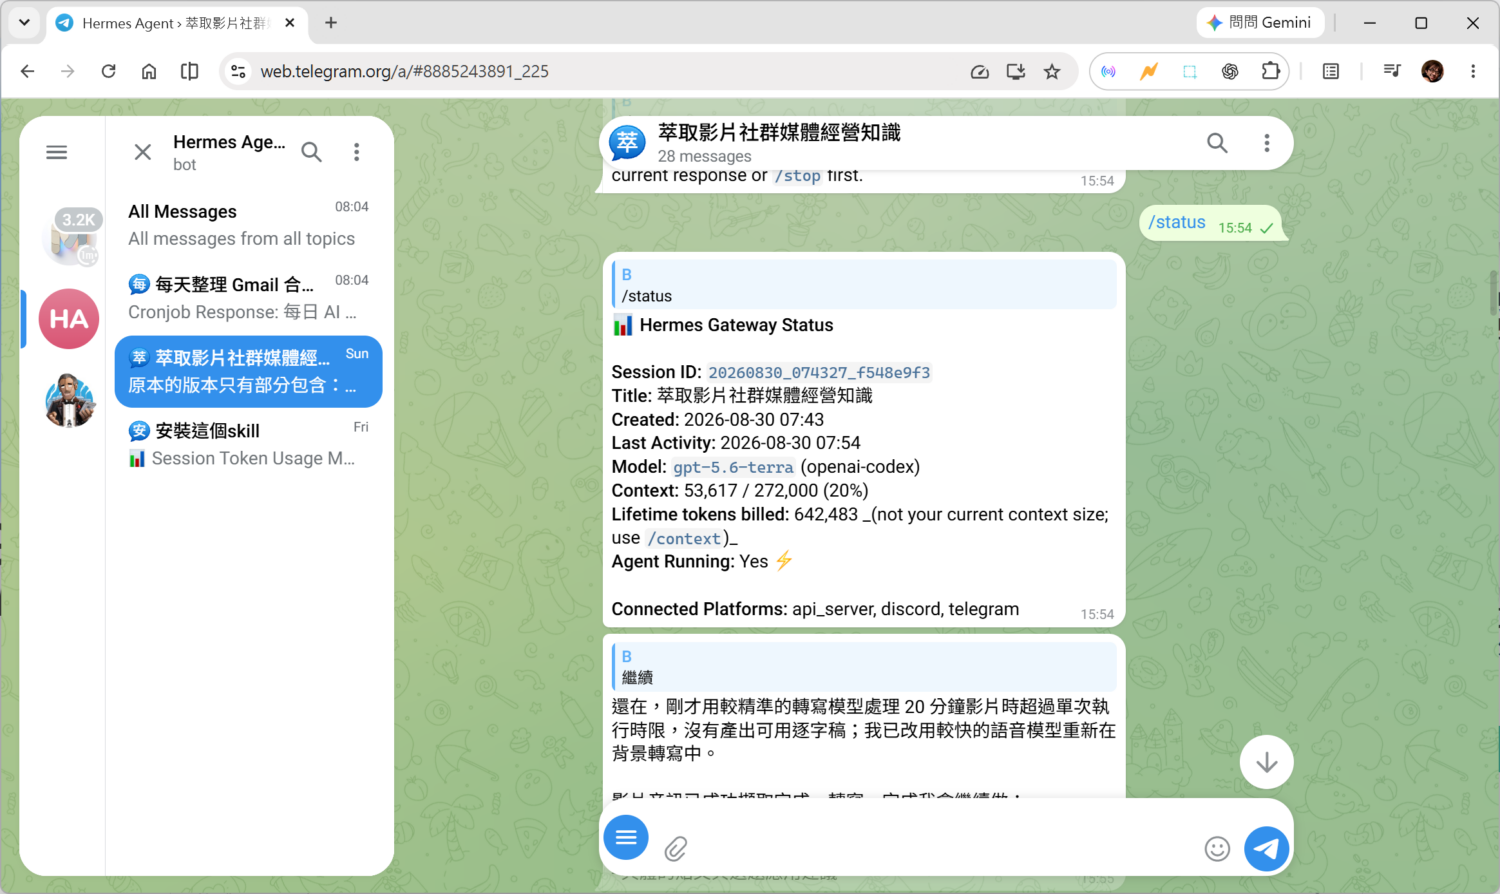Focus the message input field
This screenshot has height=894, width=1500.
(x=940, y=849)
